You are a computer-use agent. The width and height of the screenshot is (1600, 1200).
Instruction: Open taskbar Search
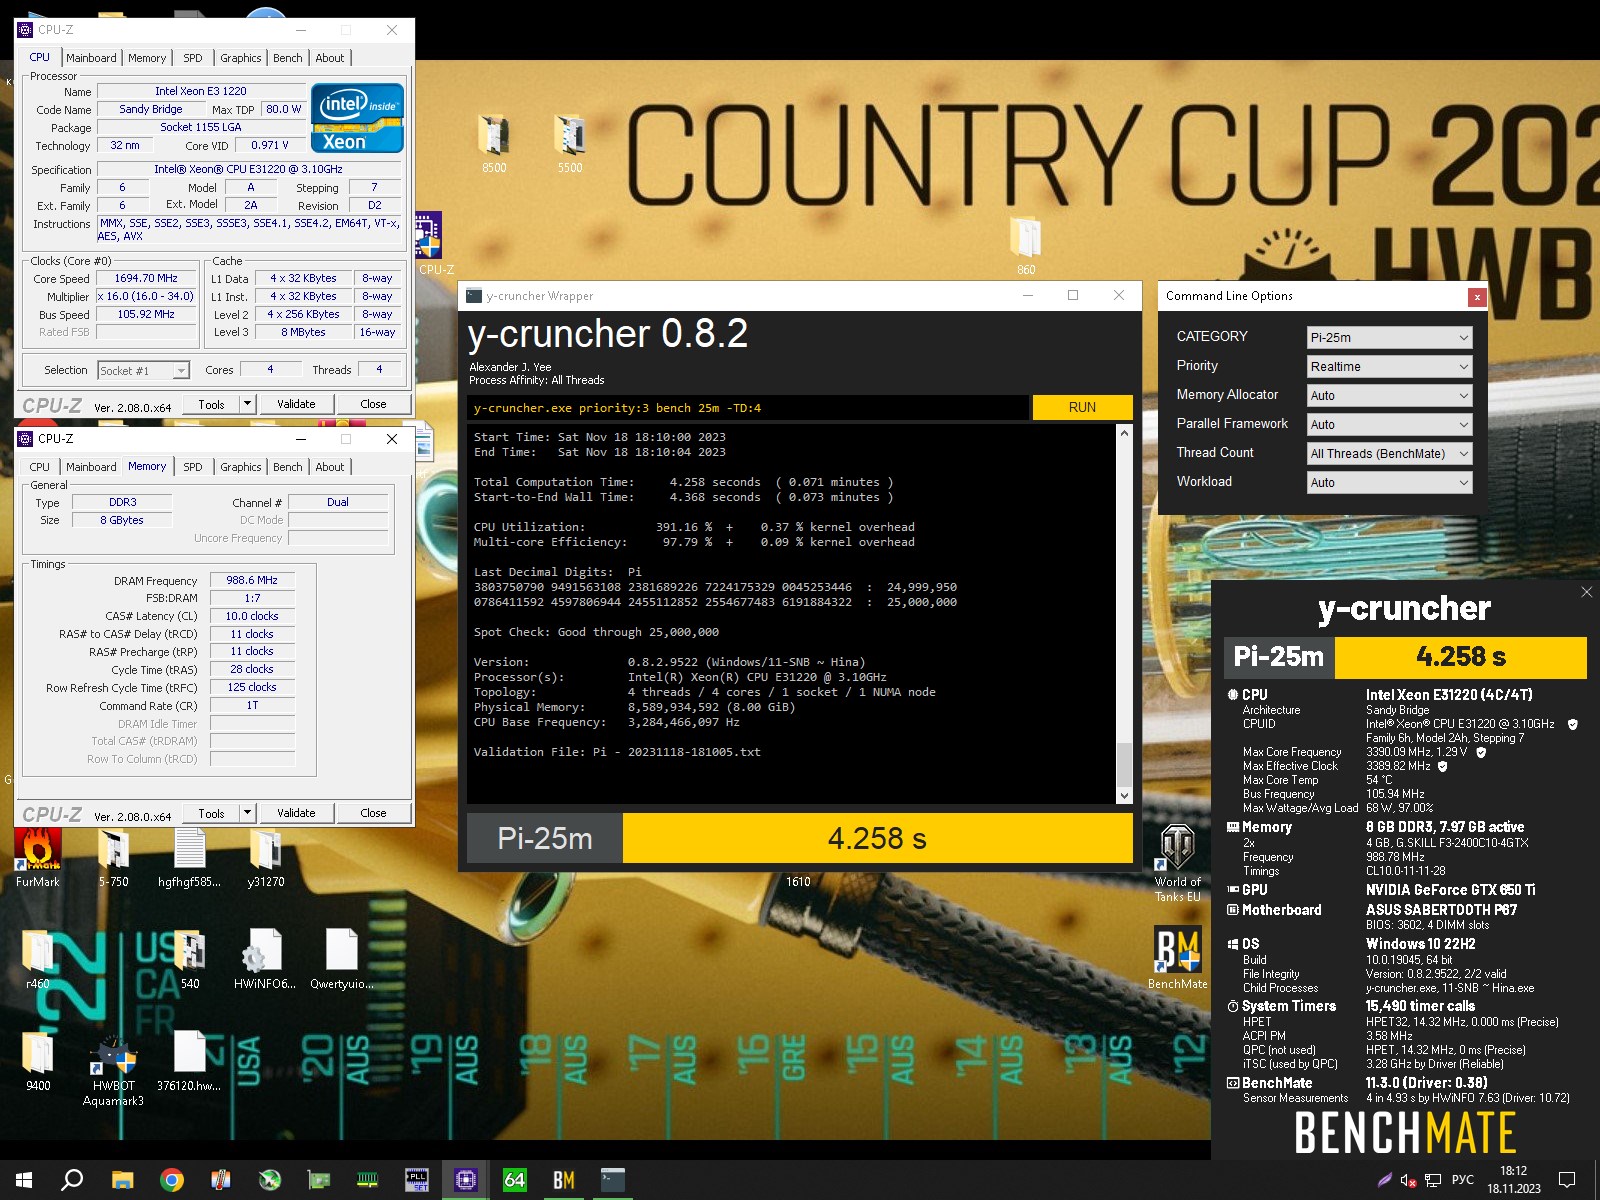click(x=72, y=1180)
